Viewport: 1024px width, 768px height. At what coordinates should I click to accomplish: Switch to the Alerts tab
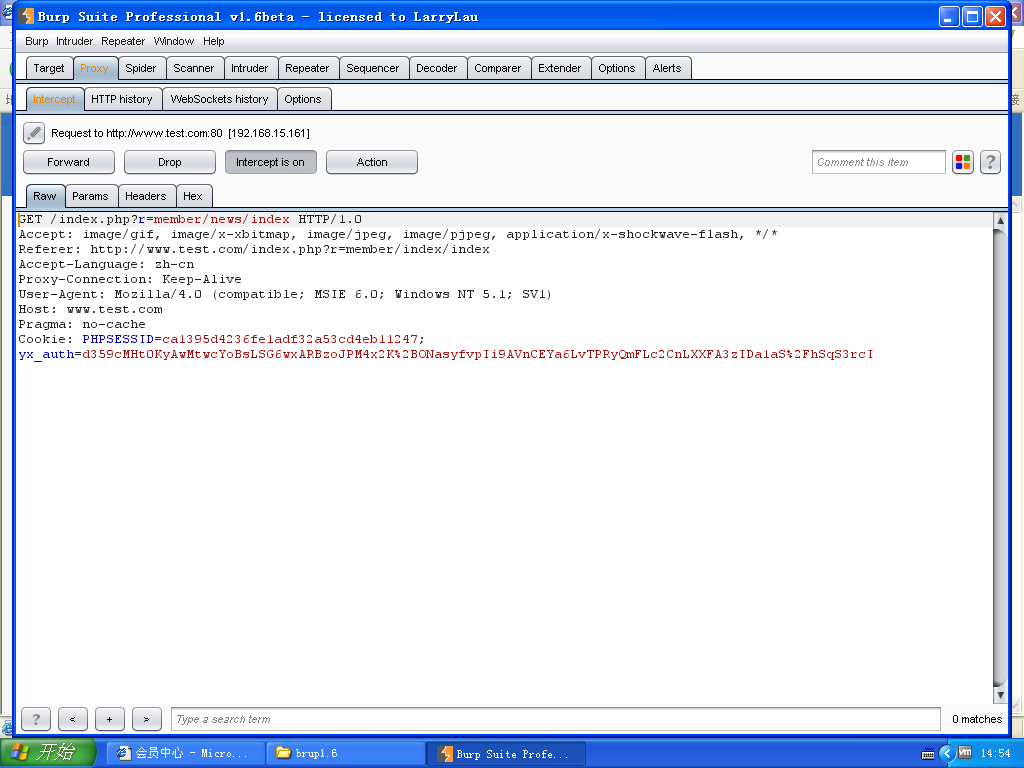click(x=667, y=68)
